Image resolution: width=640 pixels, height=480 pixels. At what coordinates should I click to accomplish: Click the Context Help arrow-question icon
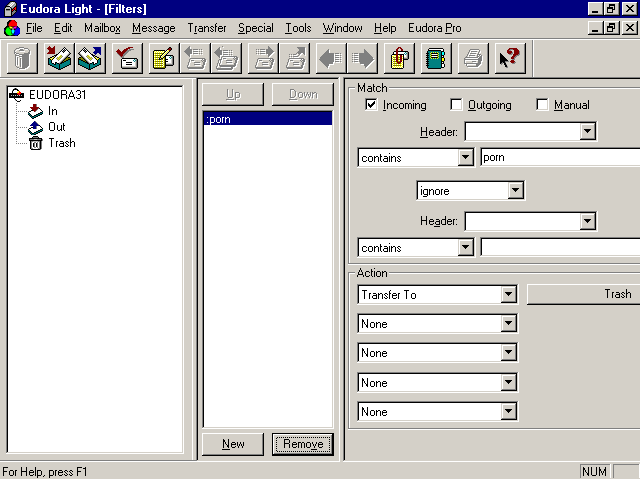[x=510, y=58]
